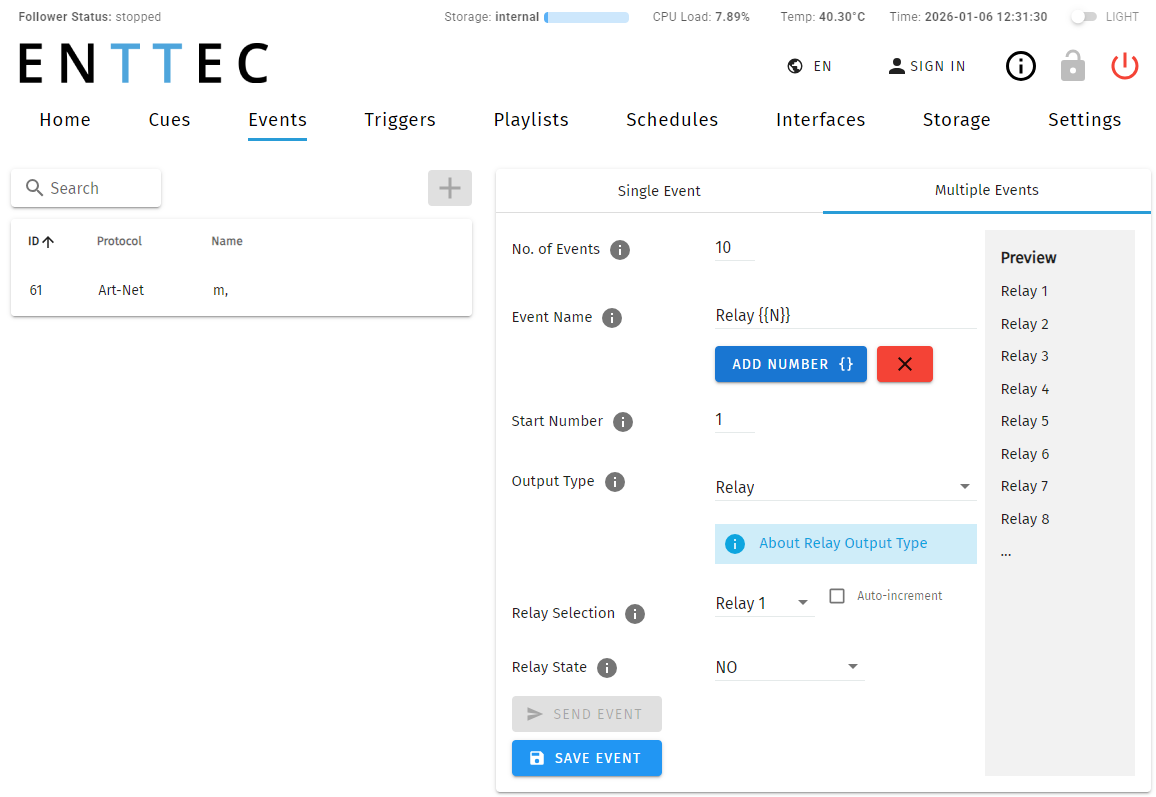Select the Multiple Events tab
The width and height of the screenshot is (1156, 797).
click(x=986, y=191)
